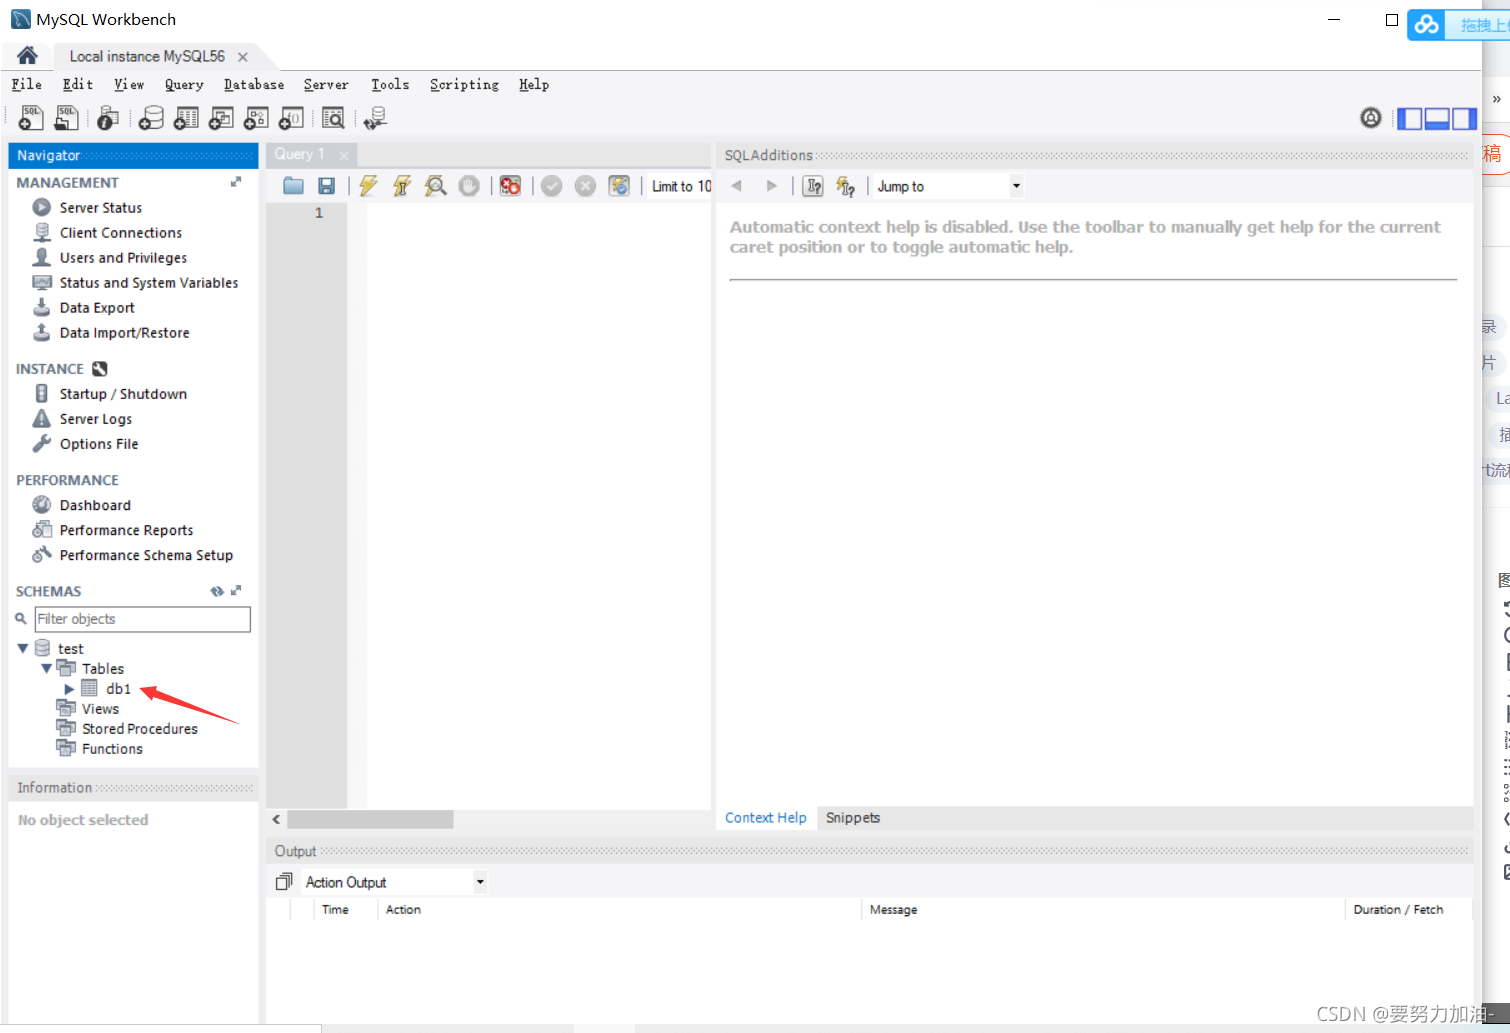The image size is (1510, 1033).
Task: Execute statement under cursor icon
Action: tap(402, 186)
